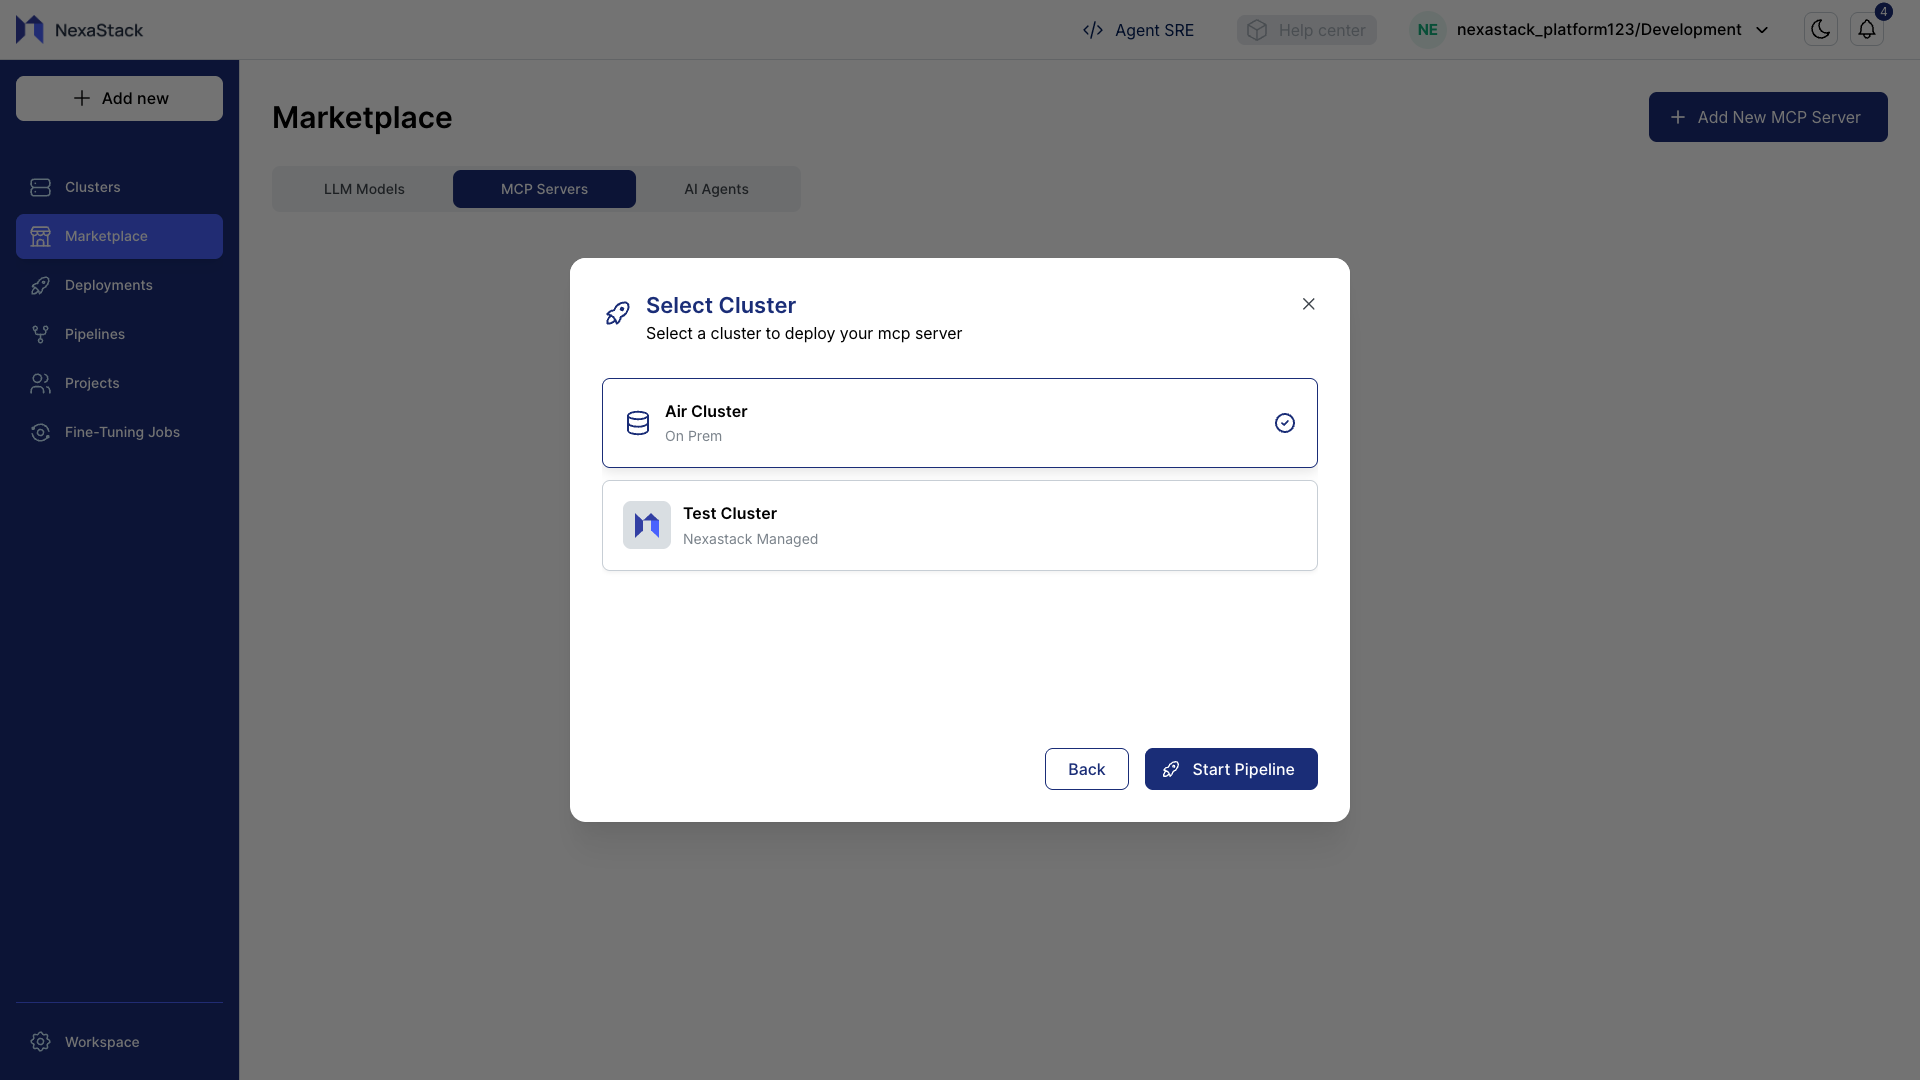Choose the Test Cluster option
Screen dimensions: 1920x1080
pyautogui.click(x=958, y=526)
